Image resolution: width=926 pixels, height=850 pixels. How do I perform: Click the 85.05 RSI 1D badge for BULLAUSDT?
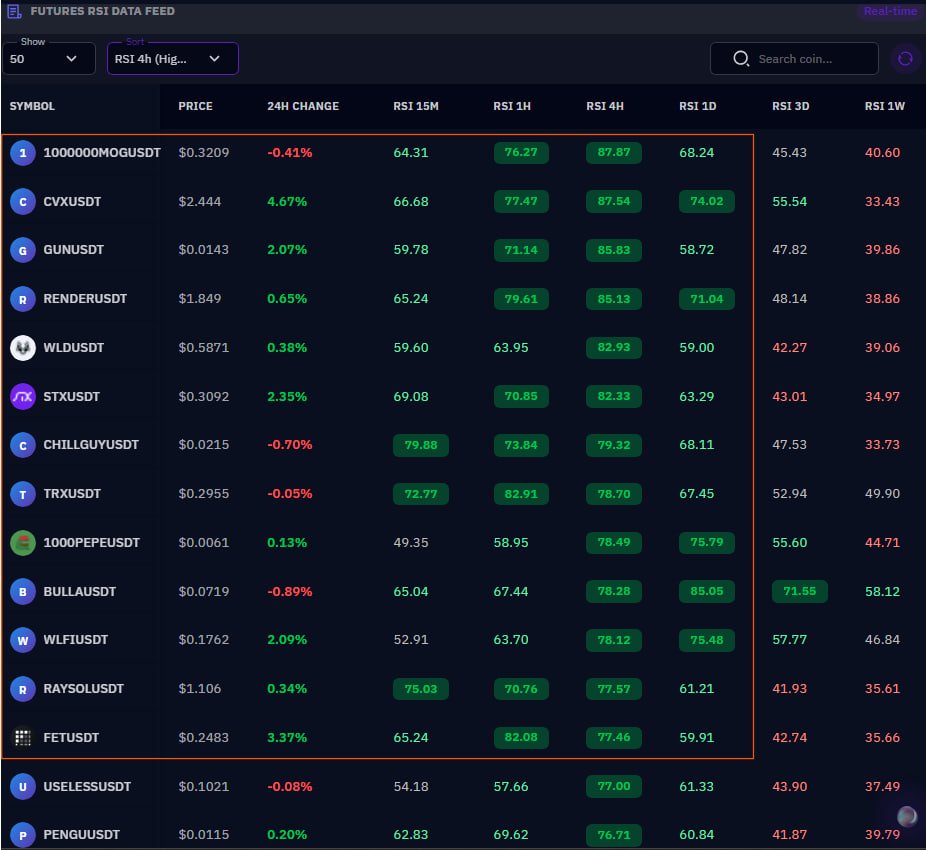(706, 591)
